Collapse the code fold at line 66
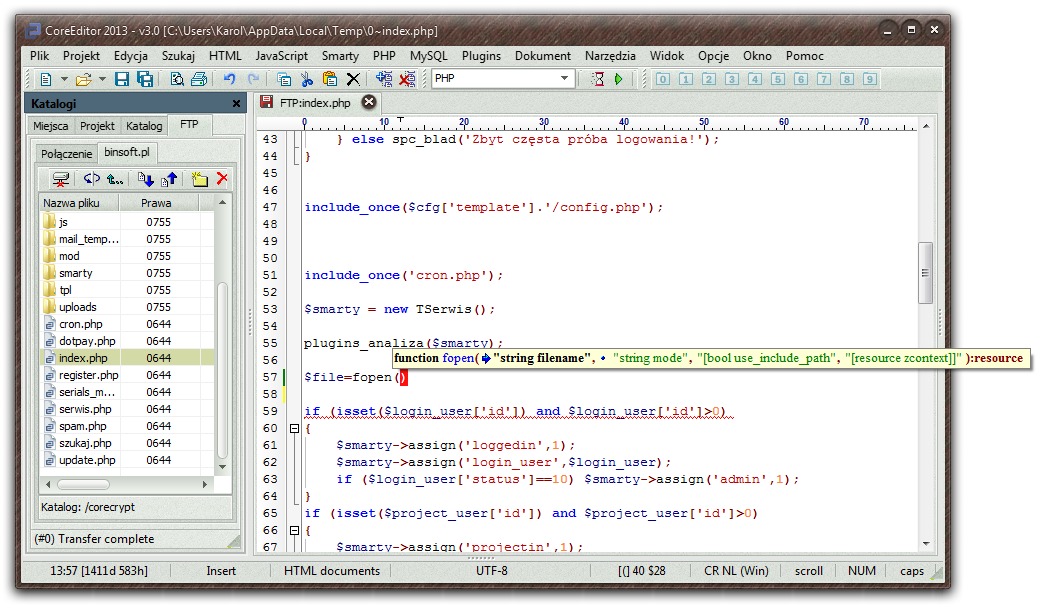Viewport: 1053px width, 615px height. click(x=294, y=530)
